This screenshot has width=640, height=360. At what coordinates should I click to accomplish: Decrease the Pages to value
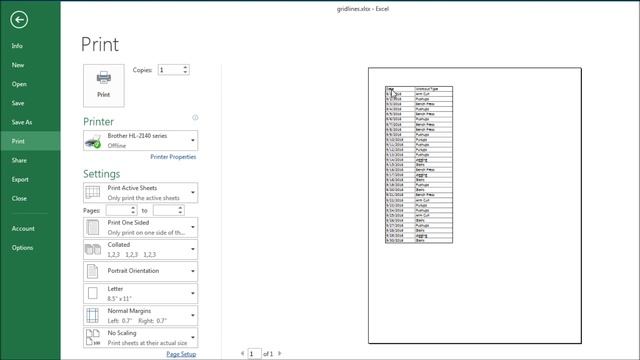click(x=180, y=213)
